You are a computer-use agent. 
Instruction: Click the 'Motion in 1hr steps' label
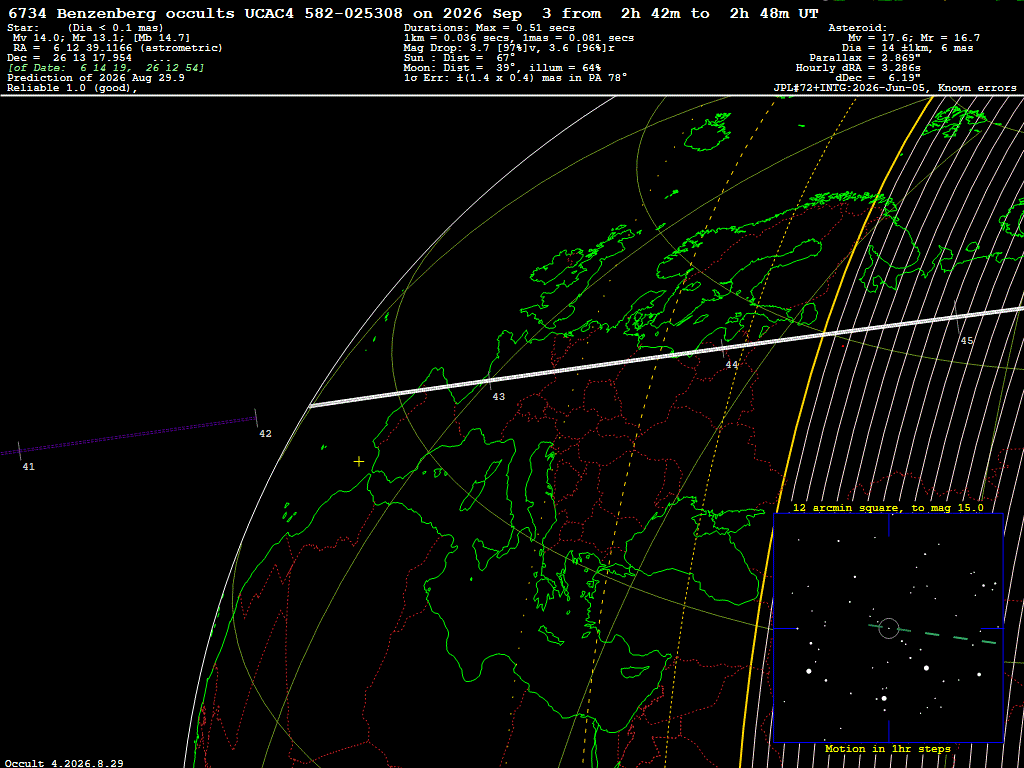tap(888, 748)
